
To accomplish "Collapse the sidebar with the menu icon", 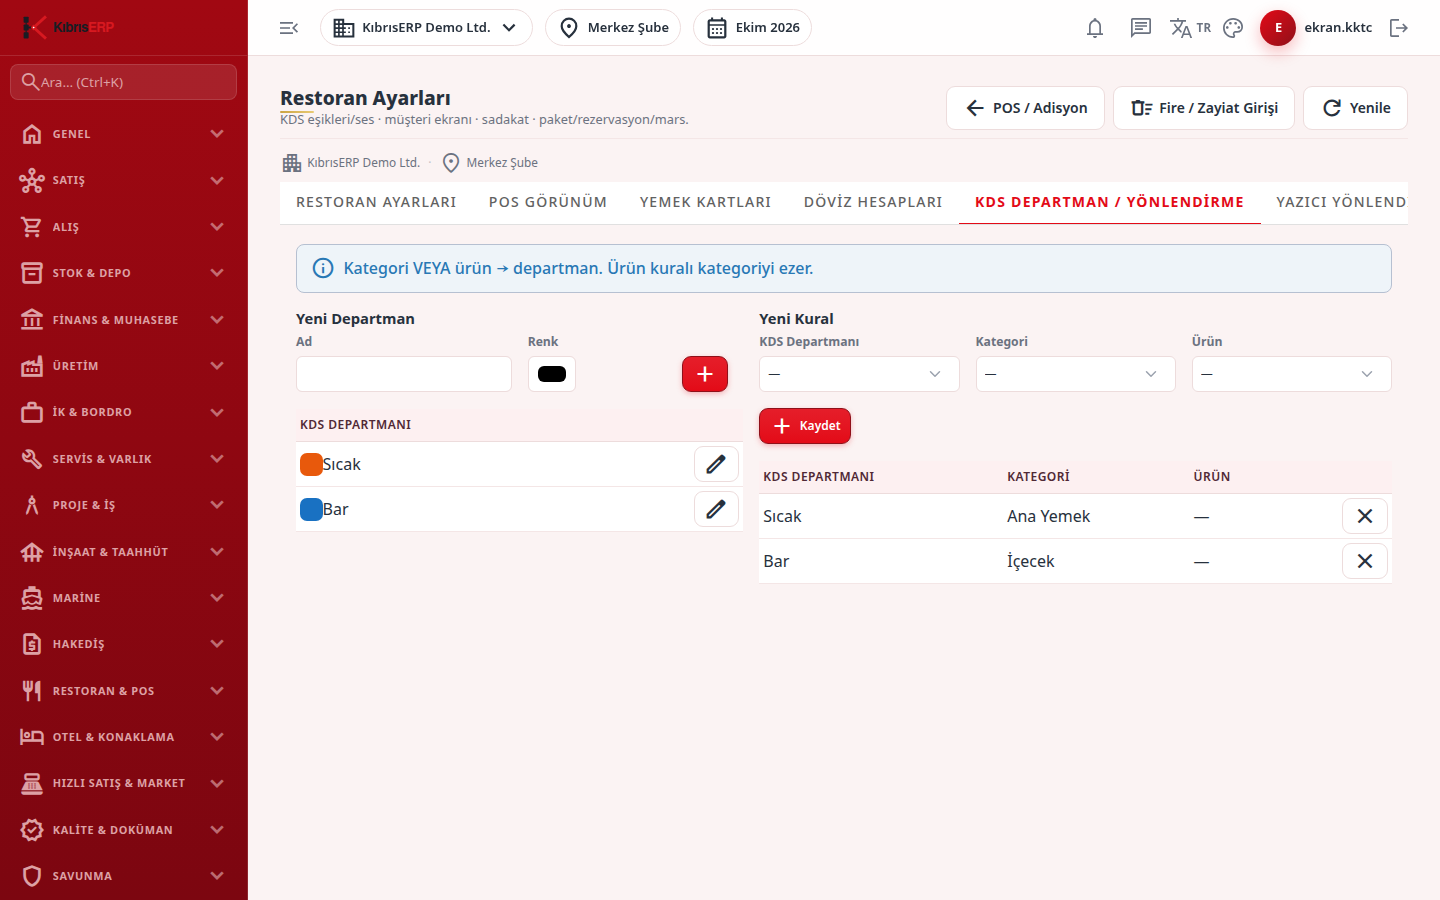I will coord(289,28).
